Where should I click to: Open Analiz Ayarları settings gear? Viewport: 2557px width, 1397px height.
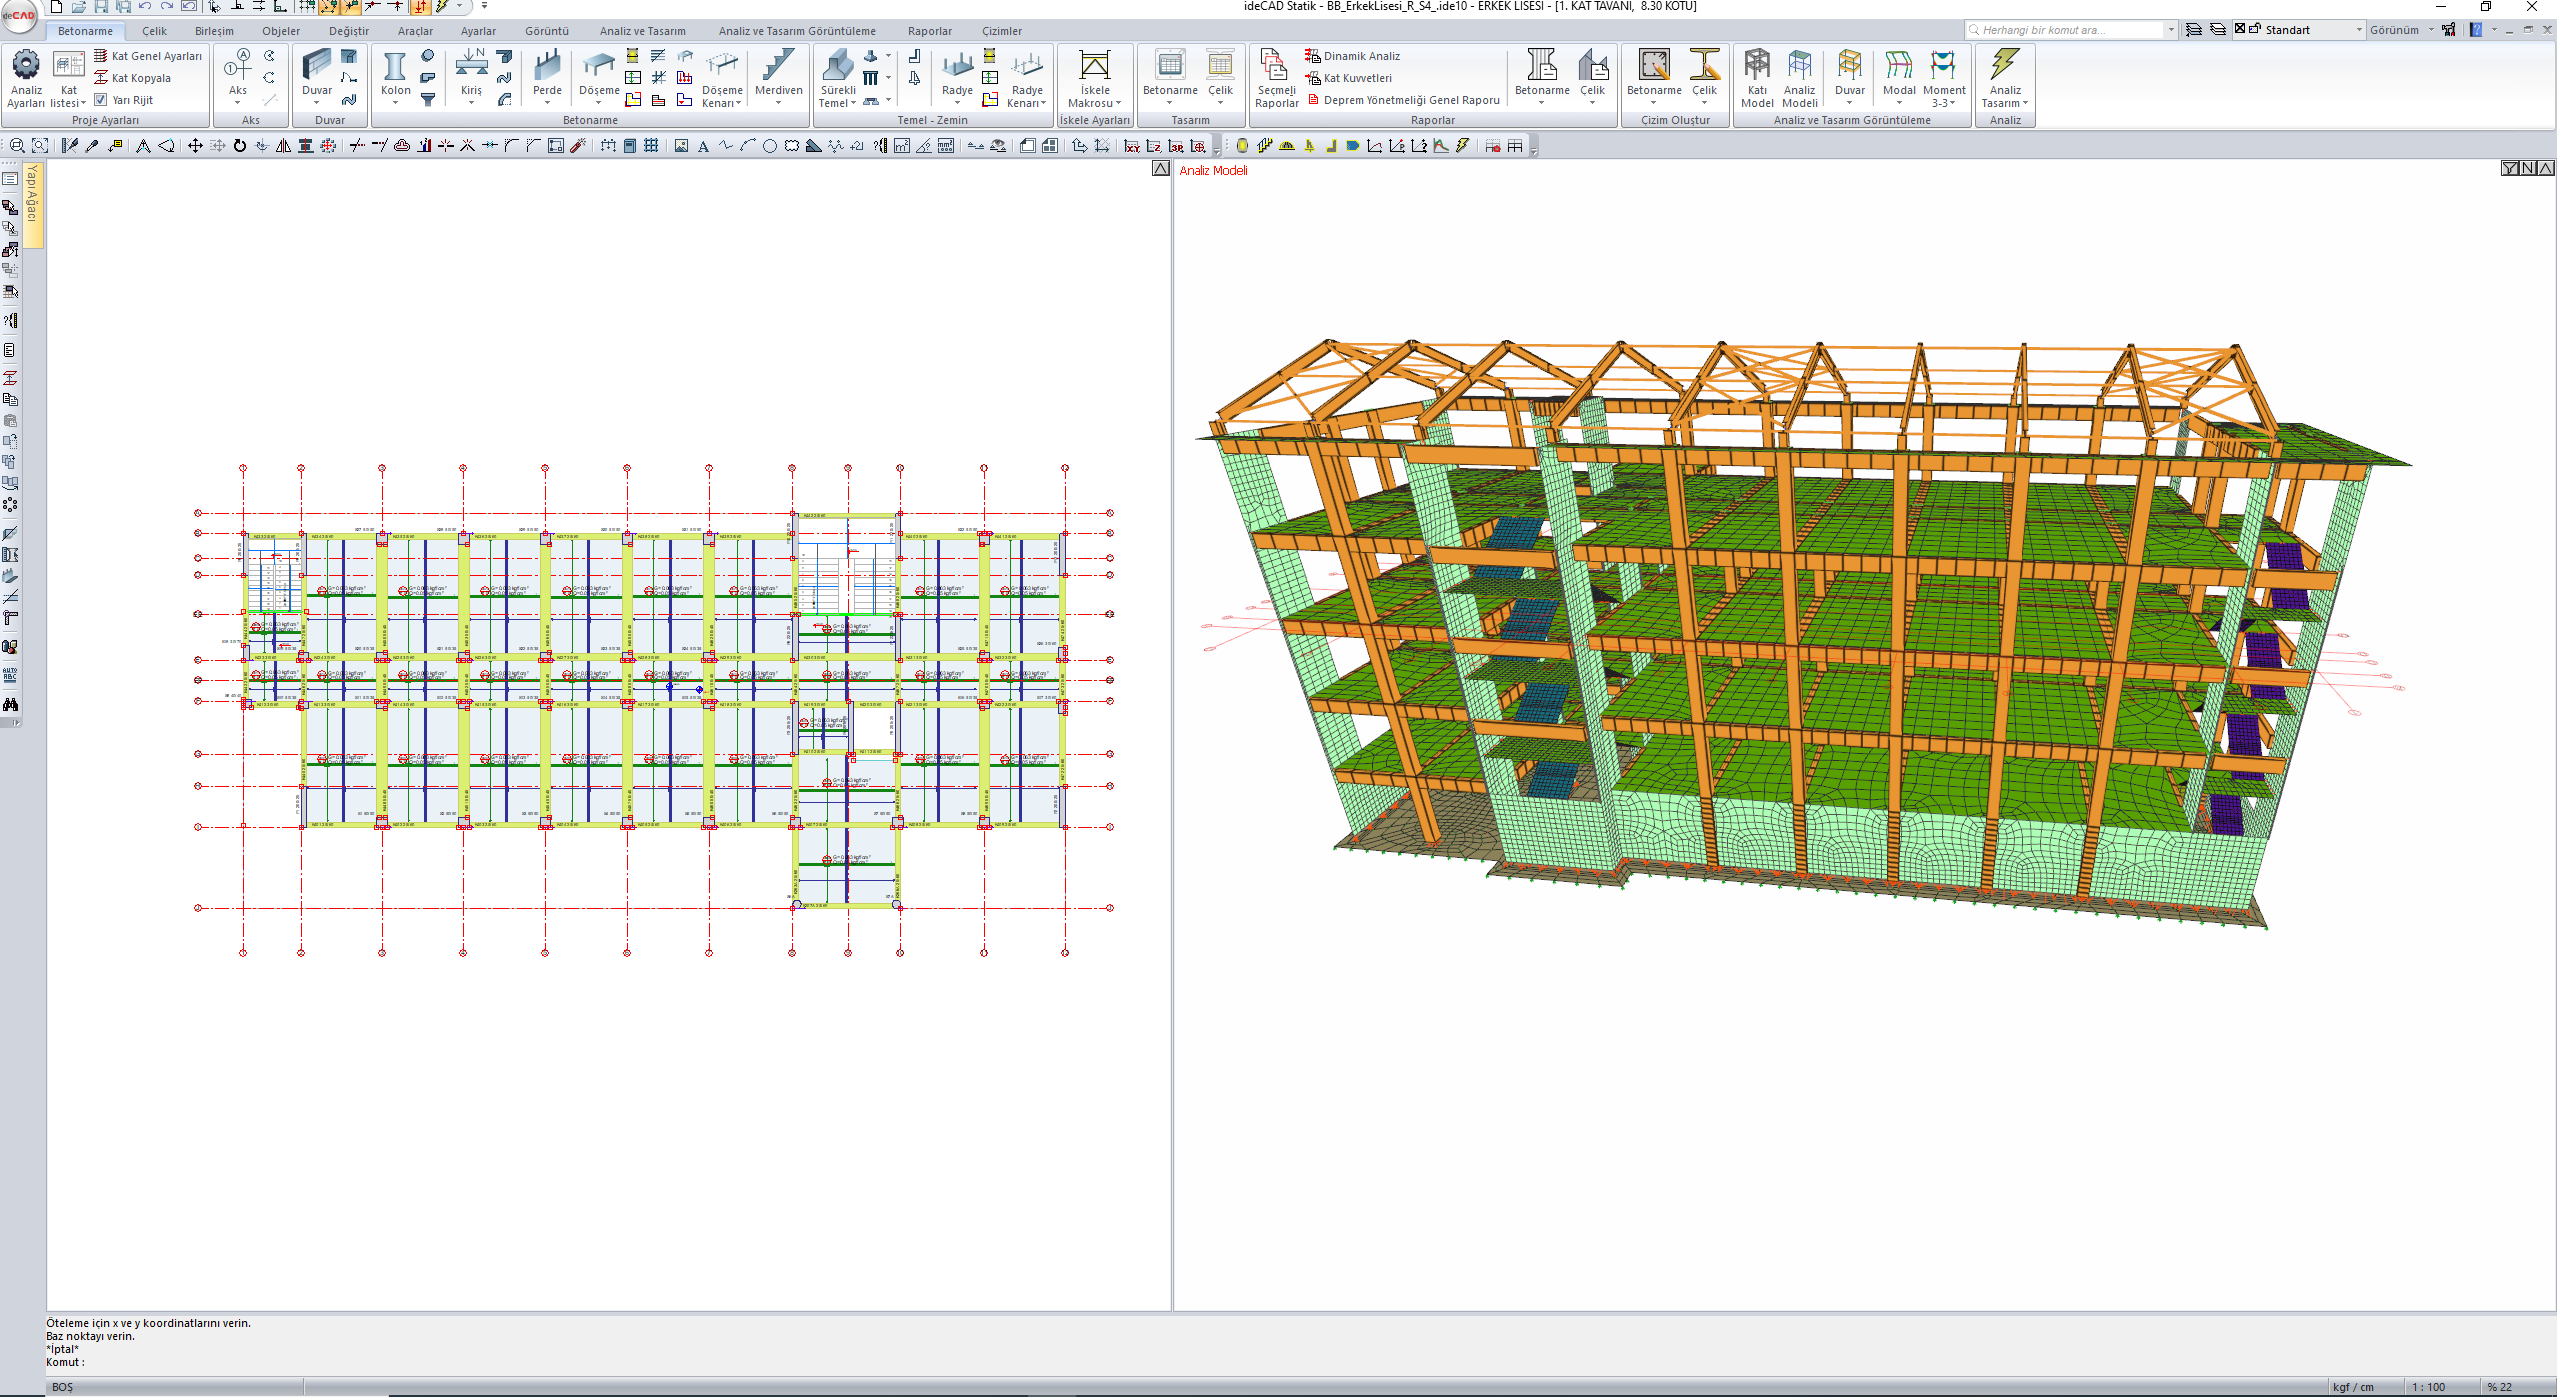[x=25, y=66]
